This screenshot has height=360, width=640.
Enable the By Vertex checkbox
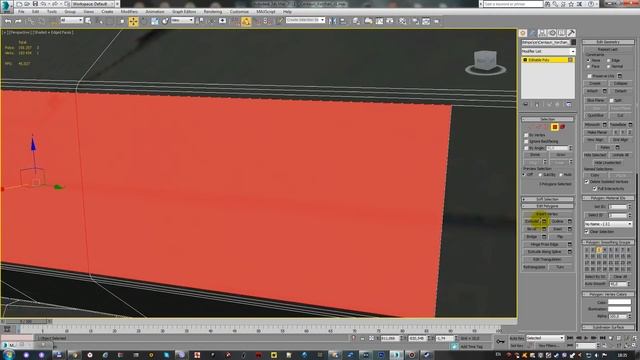click(526, 135)
